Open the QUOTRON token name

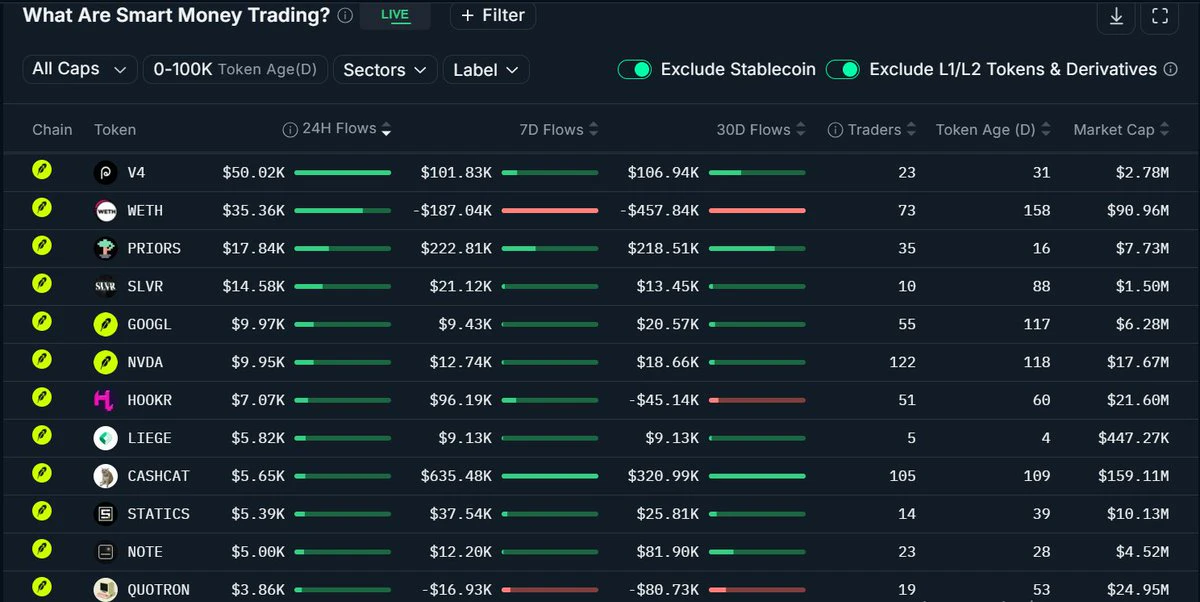[x=159, y=590]
